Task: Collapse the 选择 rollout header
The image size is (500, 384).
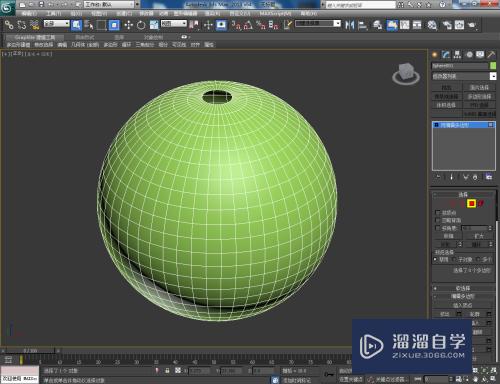Action: tap(463, 194)
